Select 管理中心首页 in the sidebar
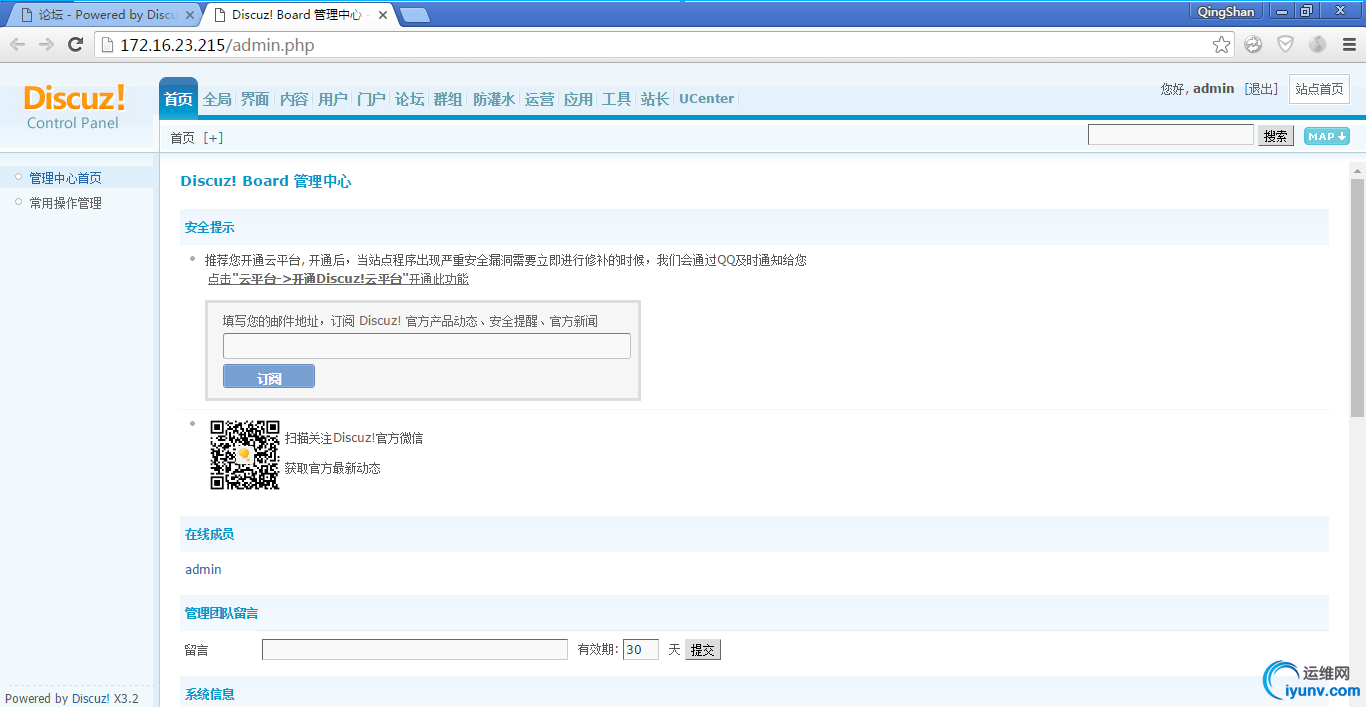Screen dimensions: 1366x707 pyautogui.click(x=65, y=178)
